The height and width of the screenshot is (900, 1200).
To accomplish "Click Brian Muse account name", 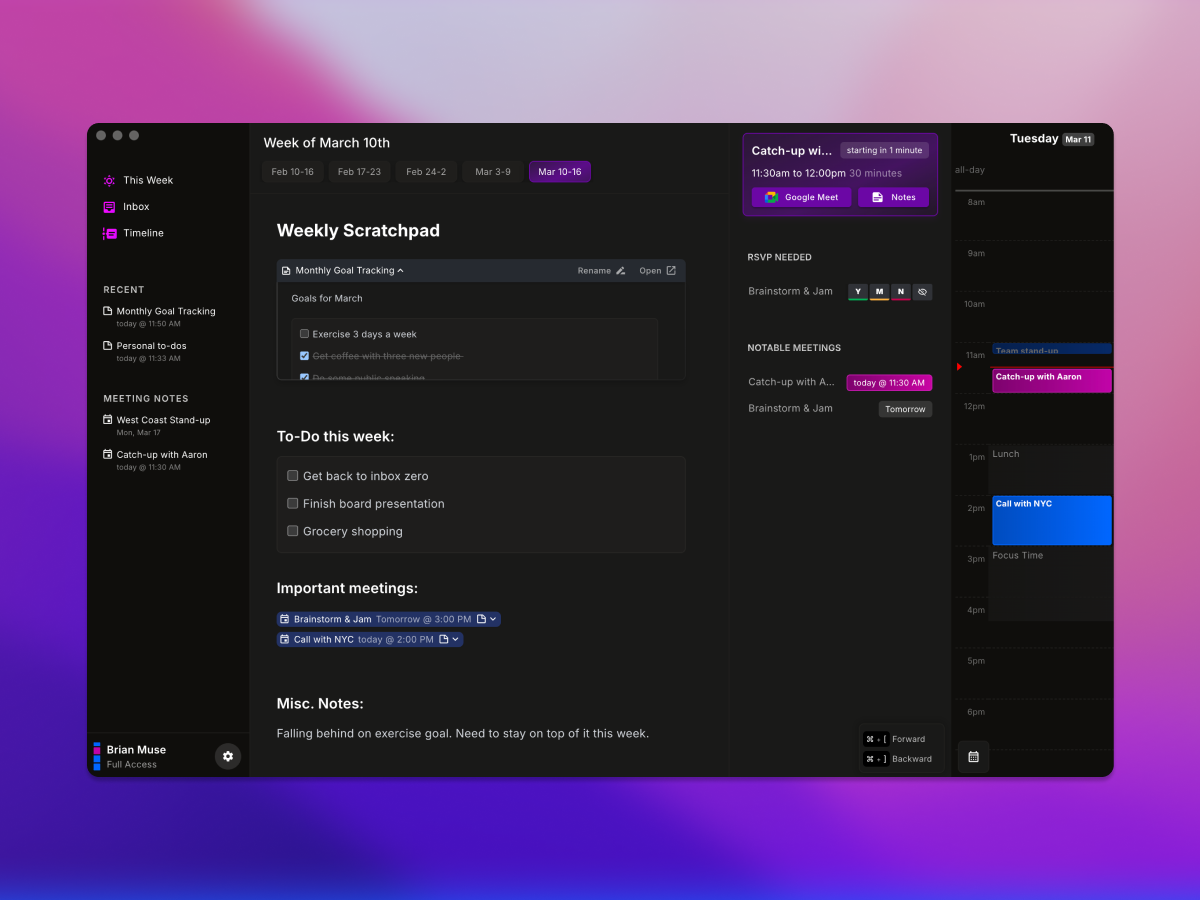I will coord(136,750).
